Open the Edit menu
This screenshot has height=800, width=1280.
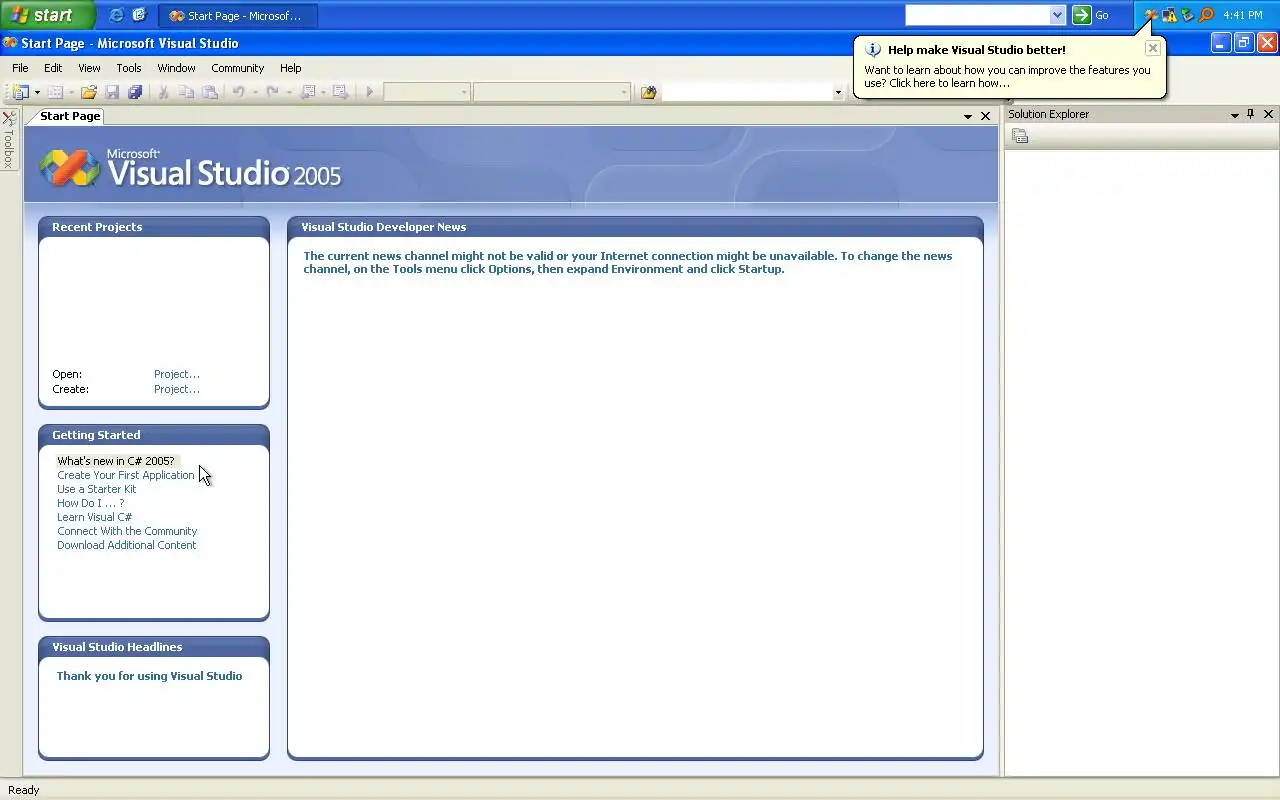(x=53, y=68)
